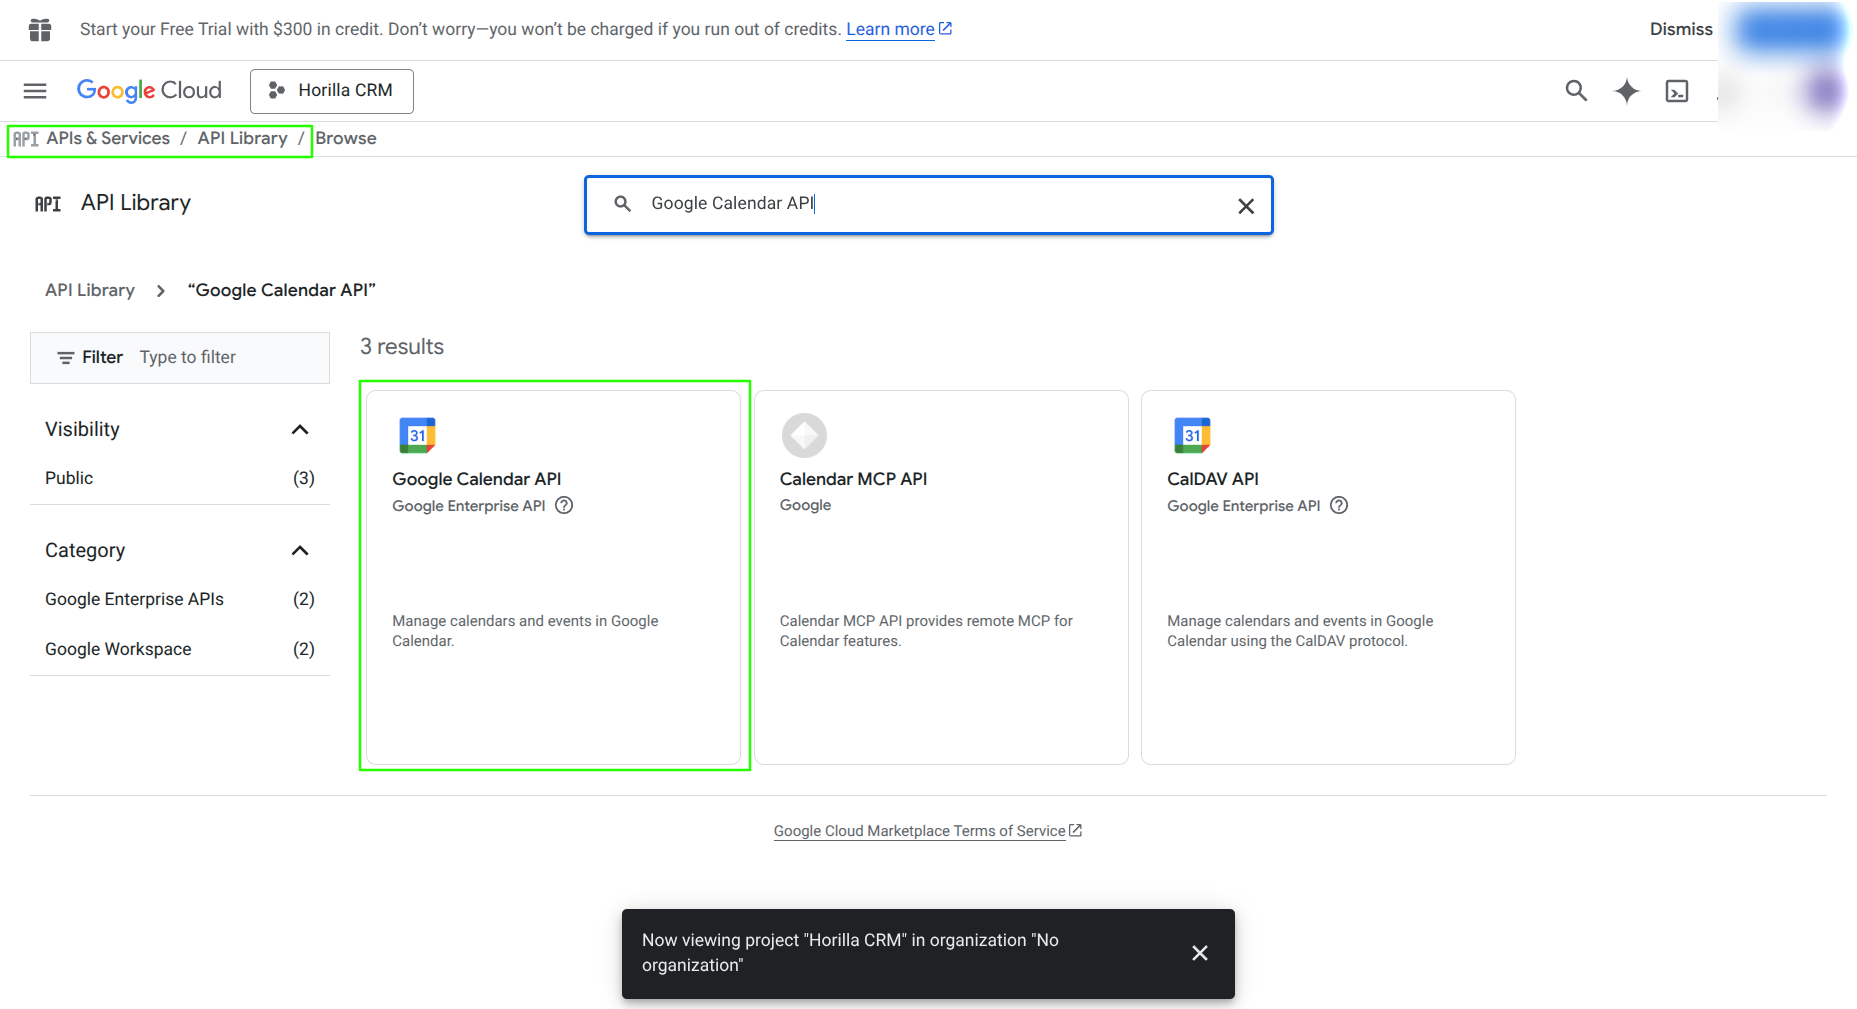
Task: Click the Google Calendar API calendar icon
Action: pyautogui.click(x=417, y=435)
